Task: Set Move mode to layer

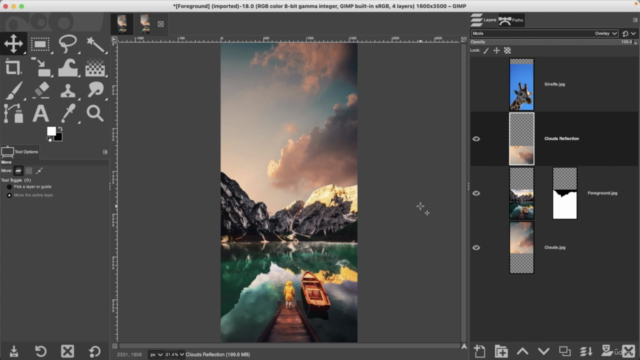Action: (18, 171)
